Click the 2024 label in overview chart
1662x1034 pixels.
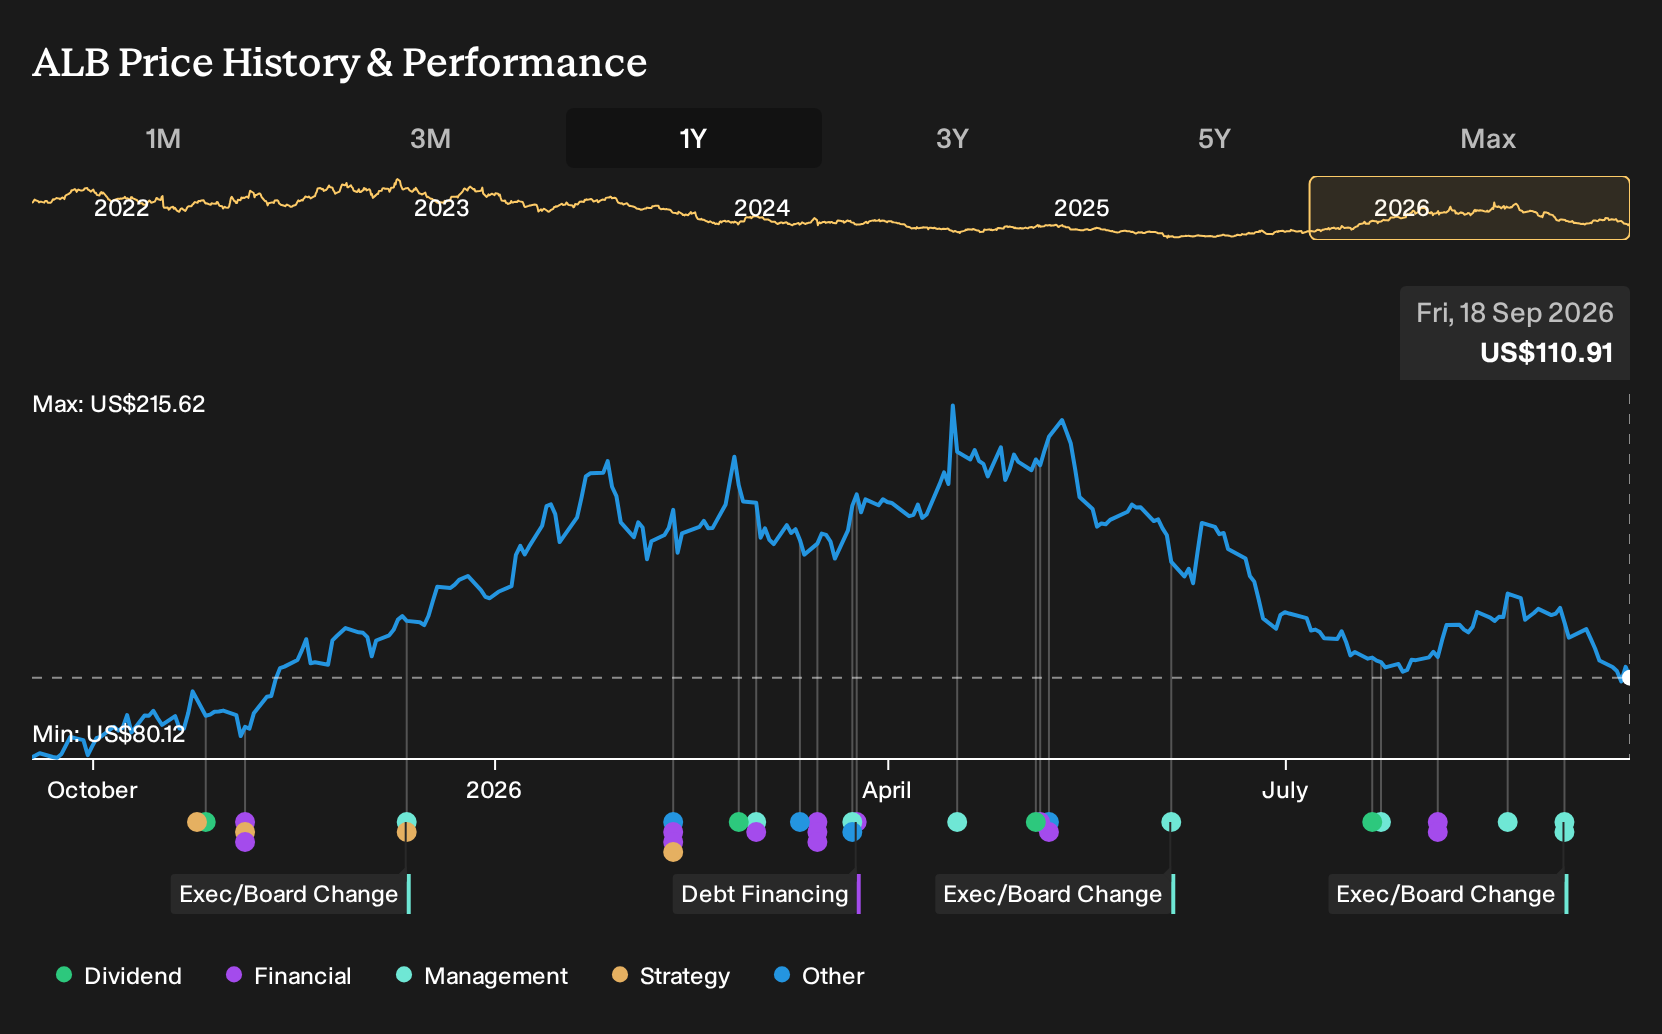click(762, 208)
